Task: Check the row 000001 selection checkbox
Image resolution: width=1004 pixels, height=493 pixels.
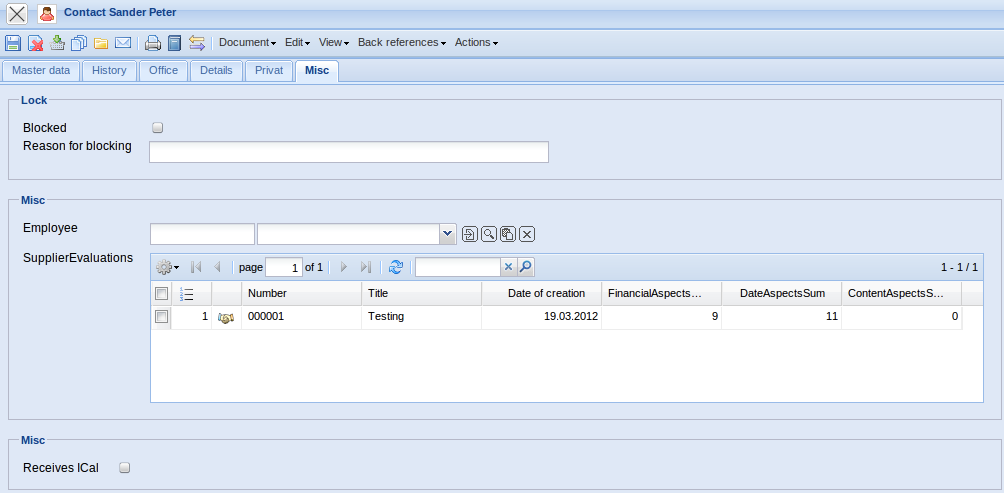Action: click(x=161, y=317)
